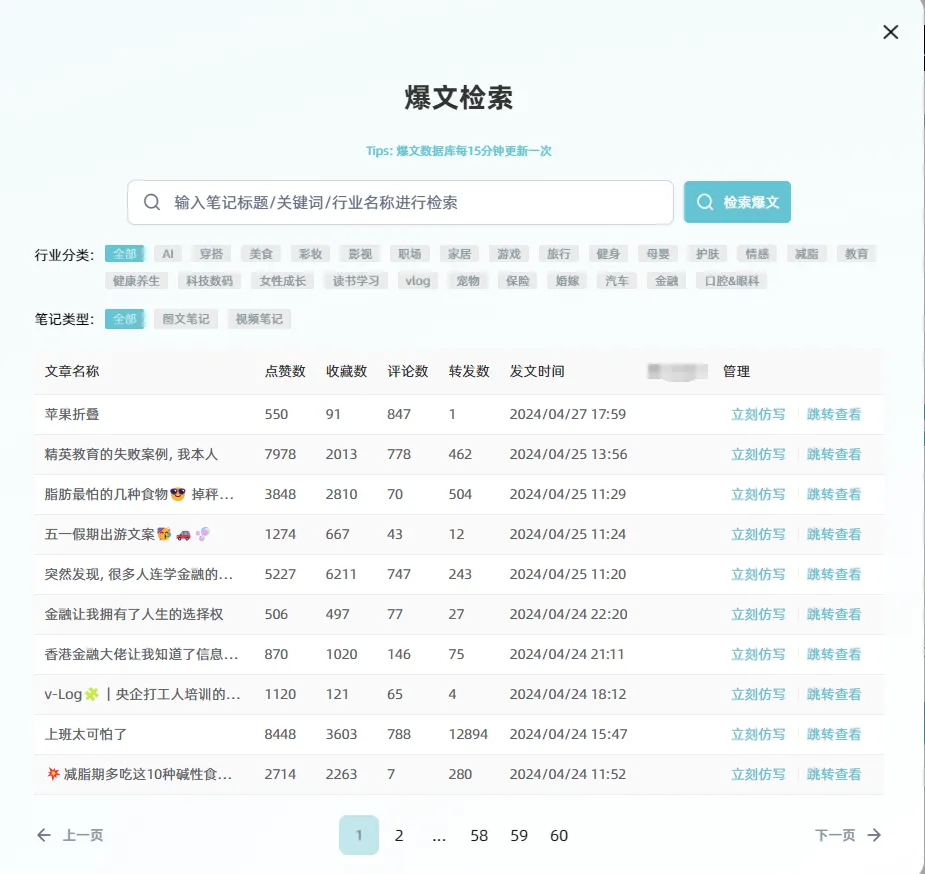Select the 金融 industry filter
Image resolution: width=925 pixels, height=874 pixels.
(x=665, y=281)
